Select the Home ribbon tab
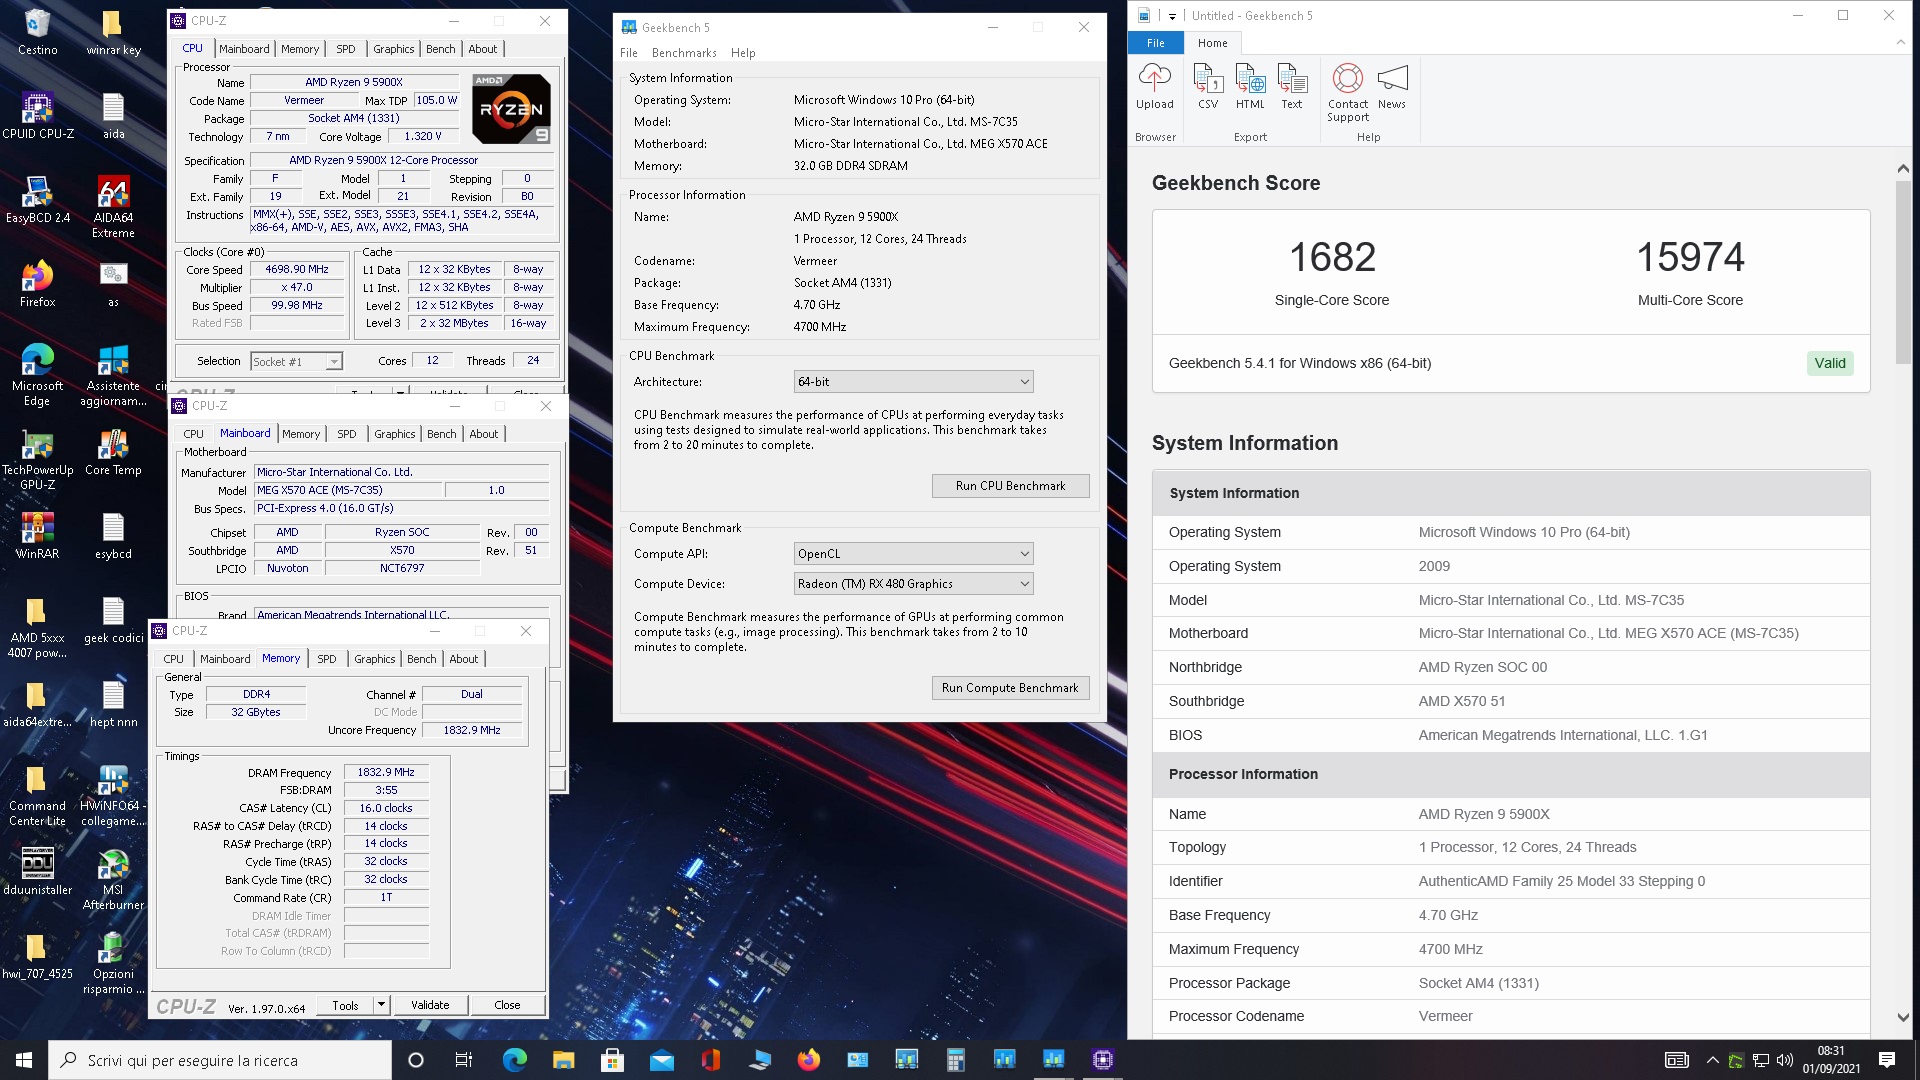1920x1080 pixels. [x=1212, y=43]
